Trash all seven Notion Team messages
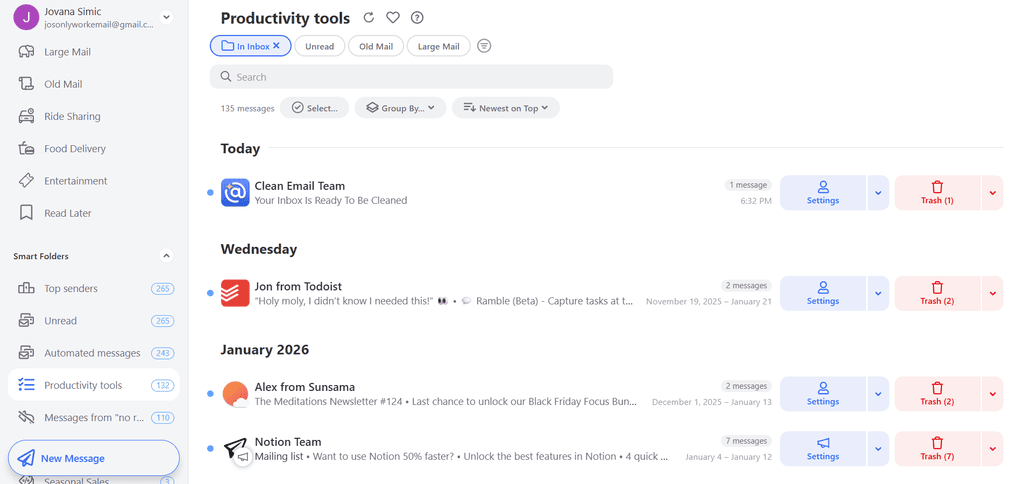Viewport: 1020px width, 484px height. 937,449
